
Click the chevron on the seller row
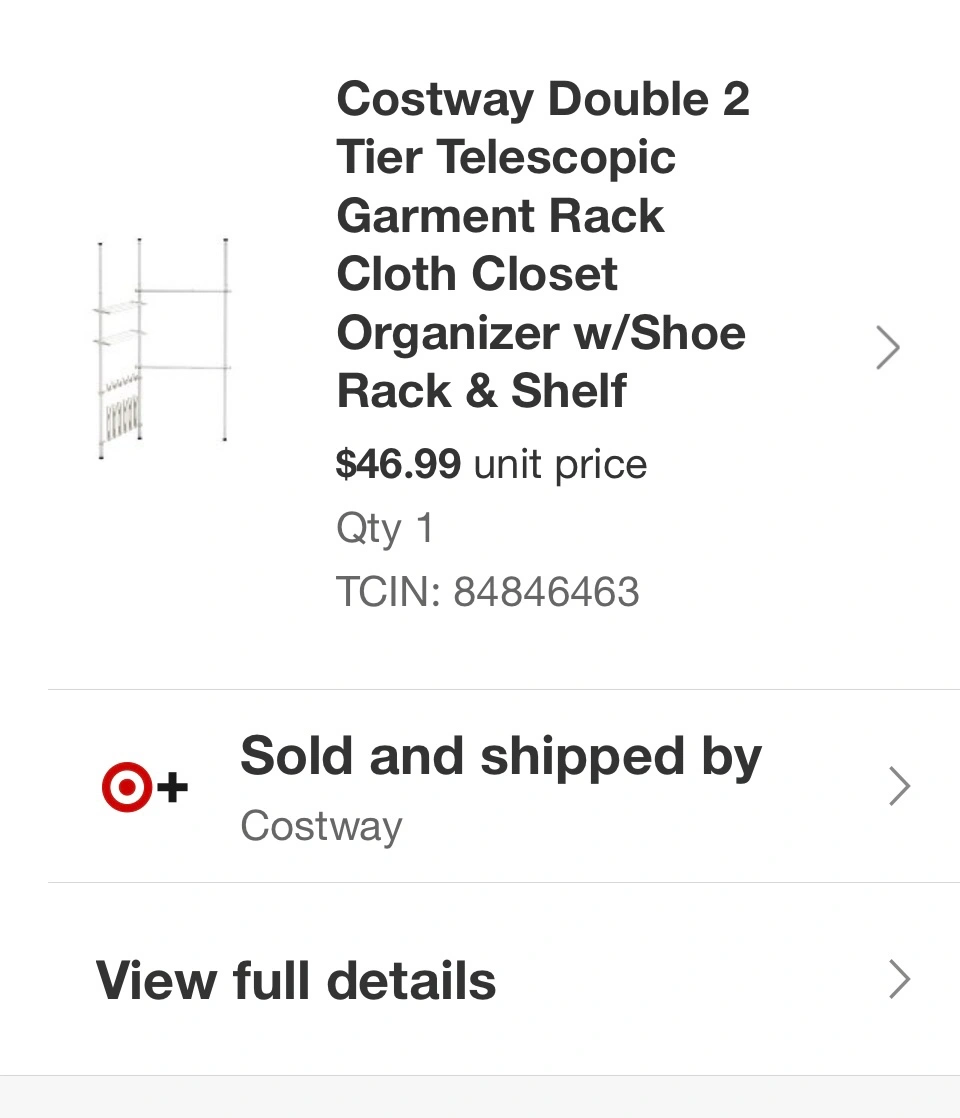[900, 786]
